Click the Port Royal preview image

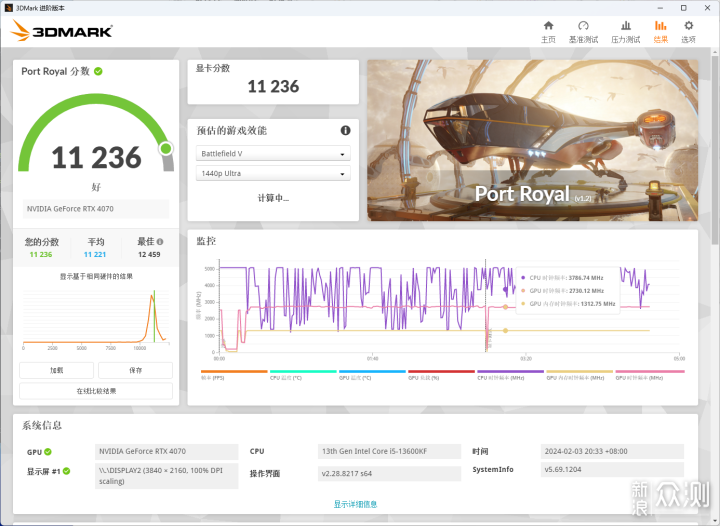(532, 140)
